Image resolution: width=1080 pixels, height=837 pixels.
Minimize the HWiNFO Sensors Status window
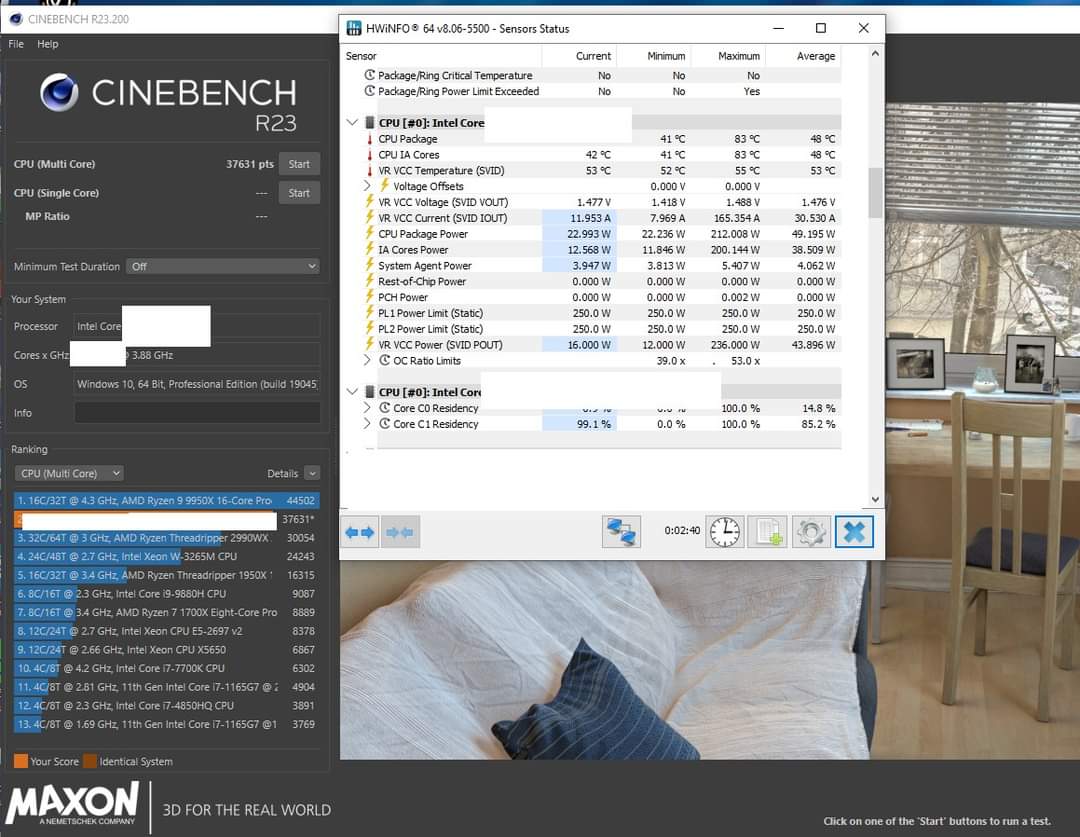[x=778, y=28]
